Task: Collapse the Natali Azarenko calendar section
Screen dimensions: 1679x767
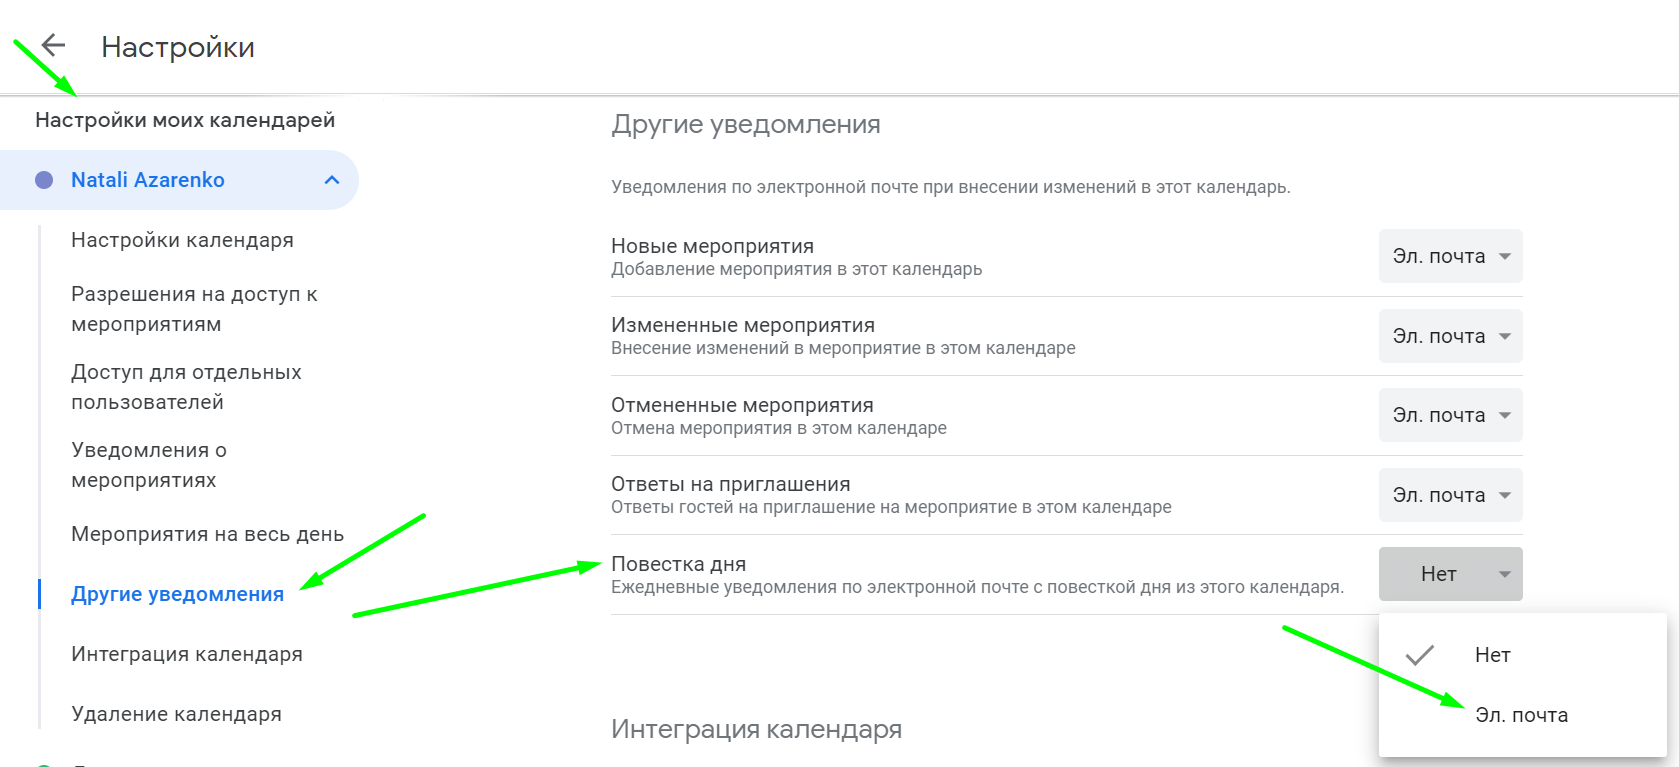Action: click(x=332, y=180)
